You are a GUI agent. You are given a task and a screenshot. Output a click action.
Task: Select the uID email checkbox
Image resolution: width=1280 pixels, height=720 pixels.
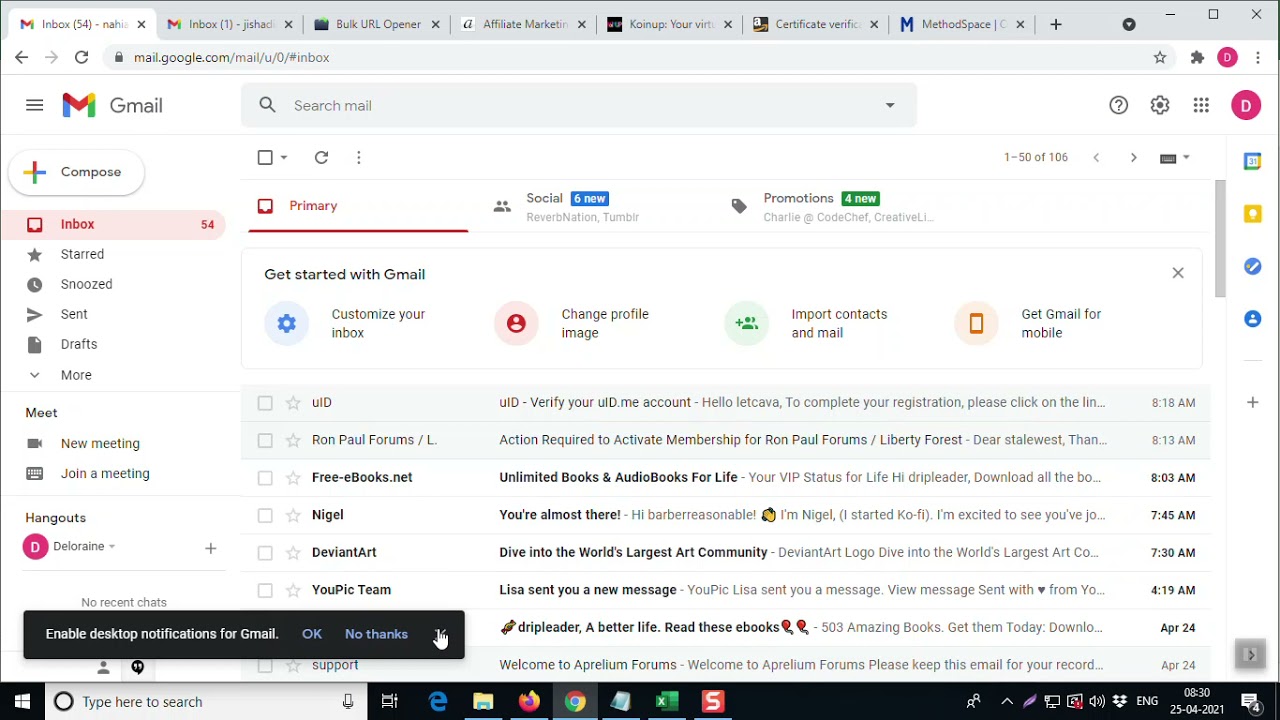[265, 403]
